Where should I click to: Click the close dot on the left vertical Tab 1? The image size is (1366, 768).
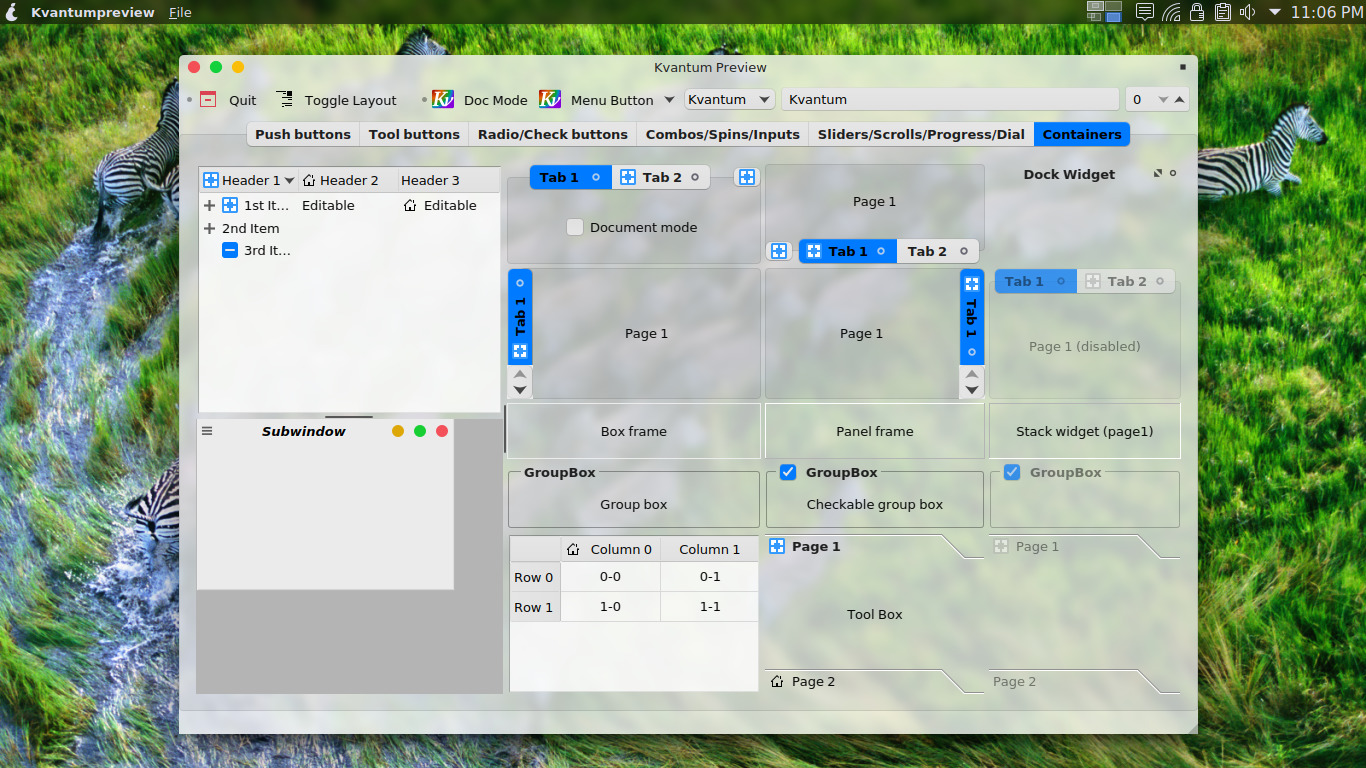(520, 283)
